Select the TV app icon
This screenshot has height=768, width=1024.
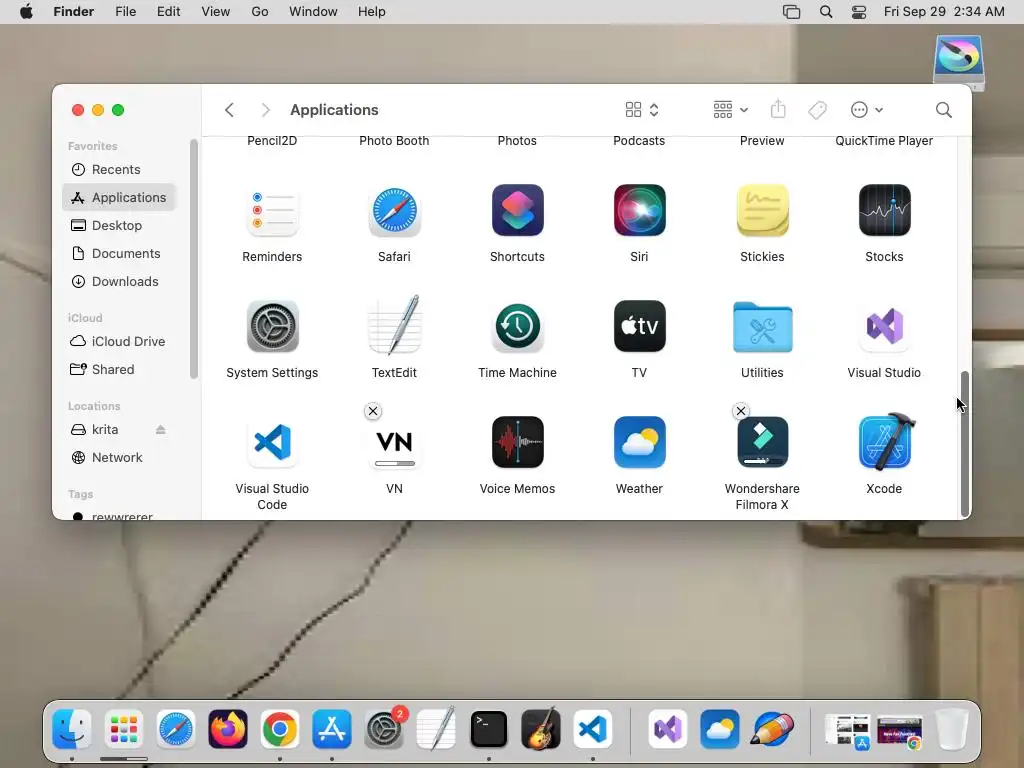(639, 327)
